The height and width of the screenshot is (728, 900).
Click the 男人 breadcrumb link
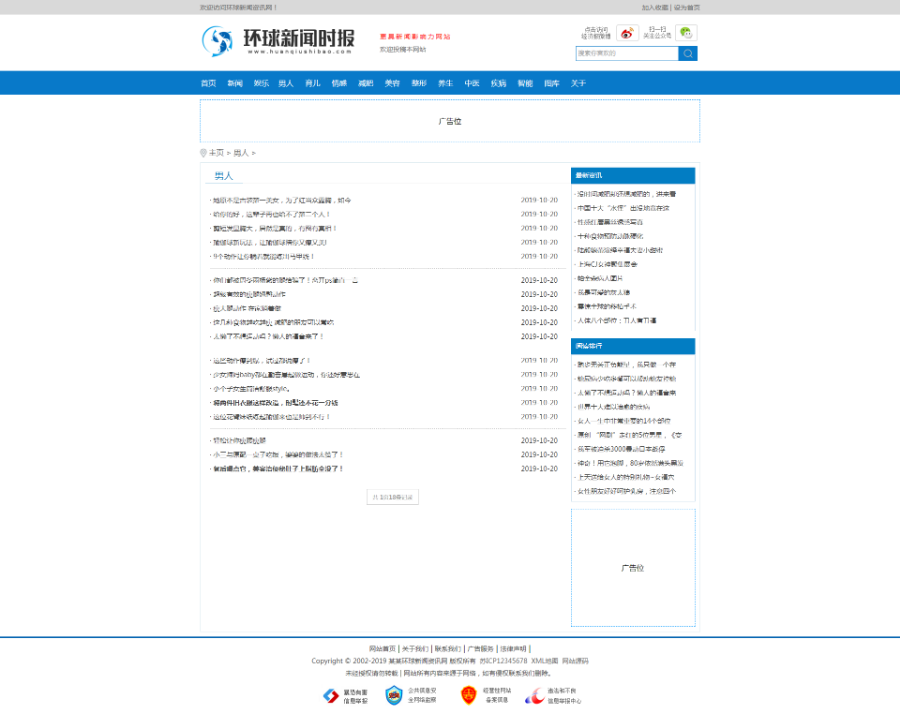(241, 153)
